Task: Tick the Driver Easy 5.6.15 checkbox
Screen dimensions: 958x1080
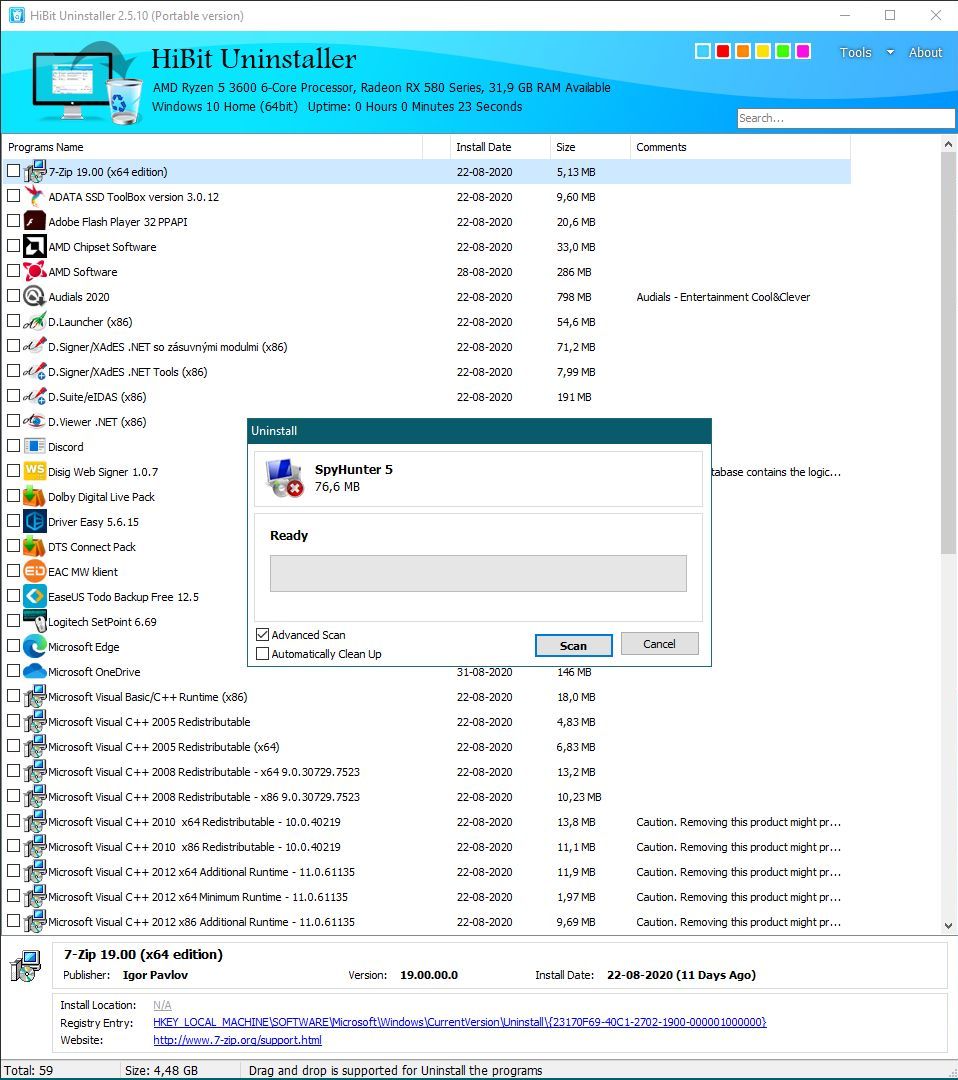Action: [13, 521]
